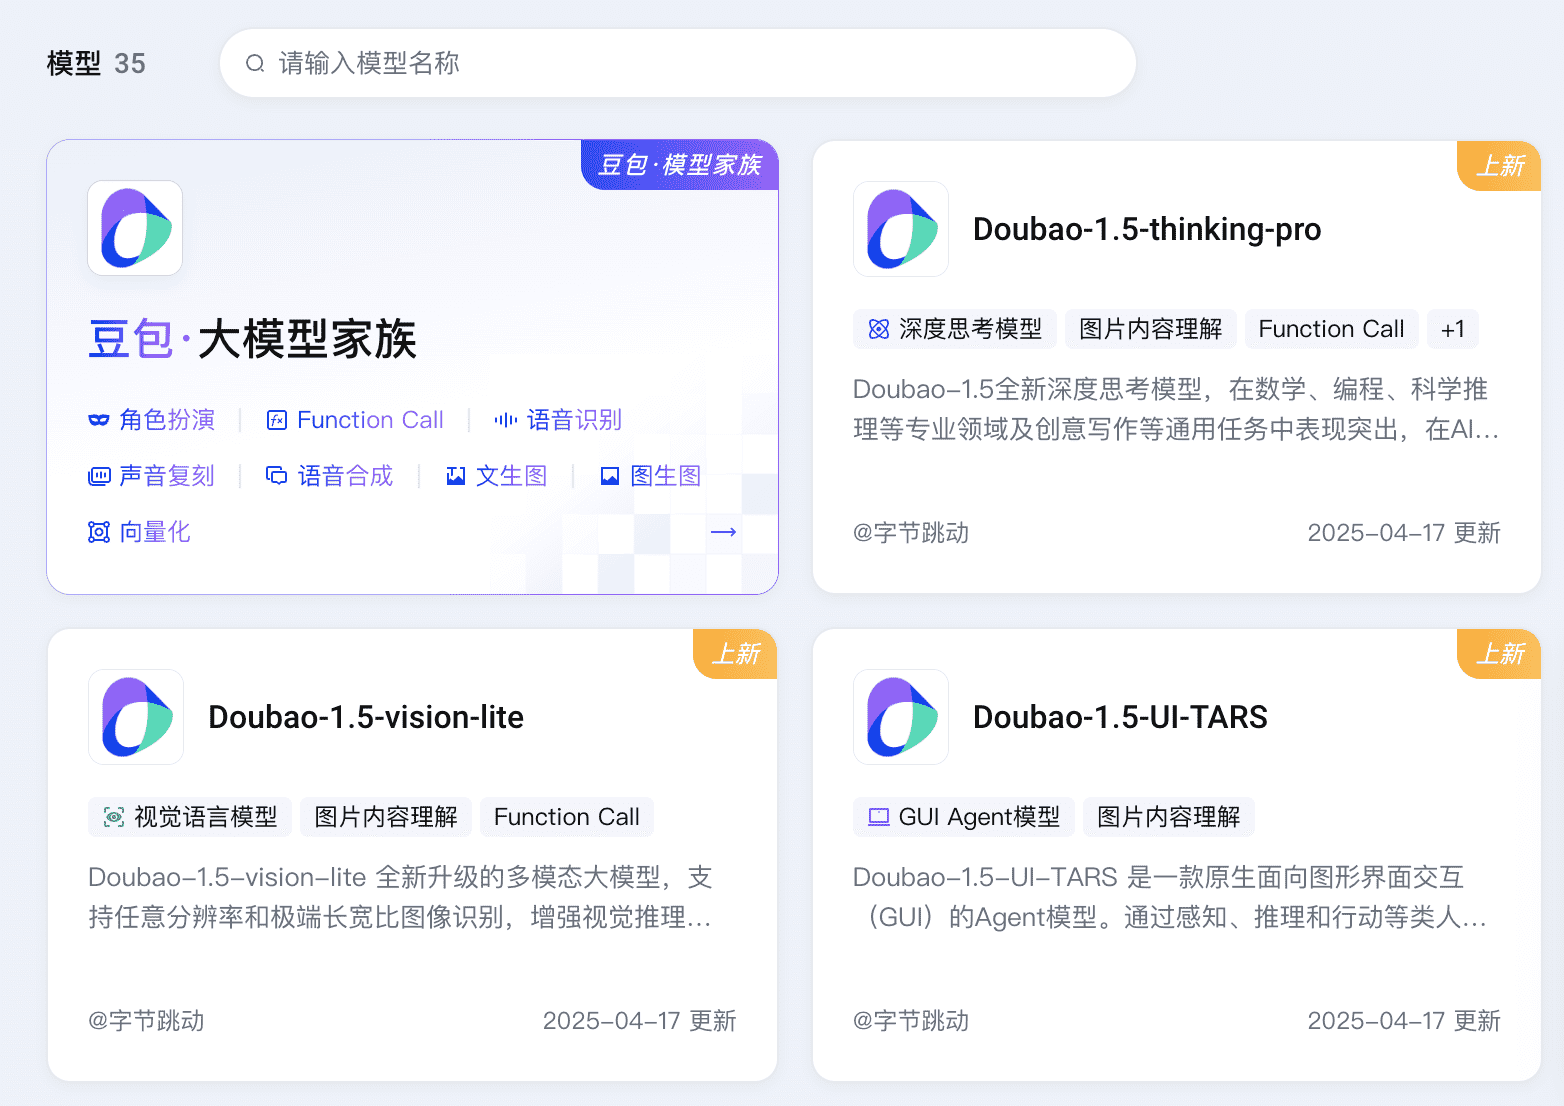Image resolution: width=1564 pixels, height=1106 pixels.
Task: Click the 深度思考模型 tag
Action: 955,329
